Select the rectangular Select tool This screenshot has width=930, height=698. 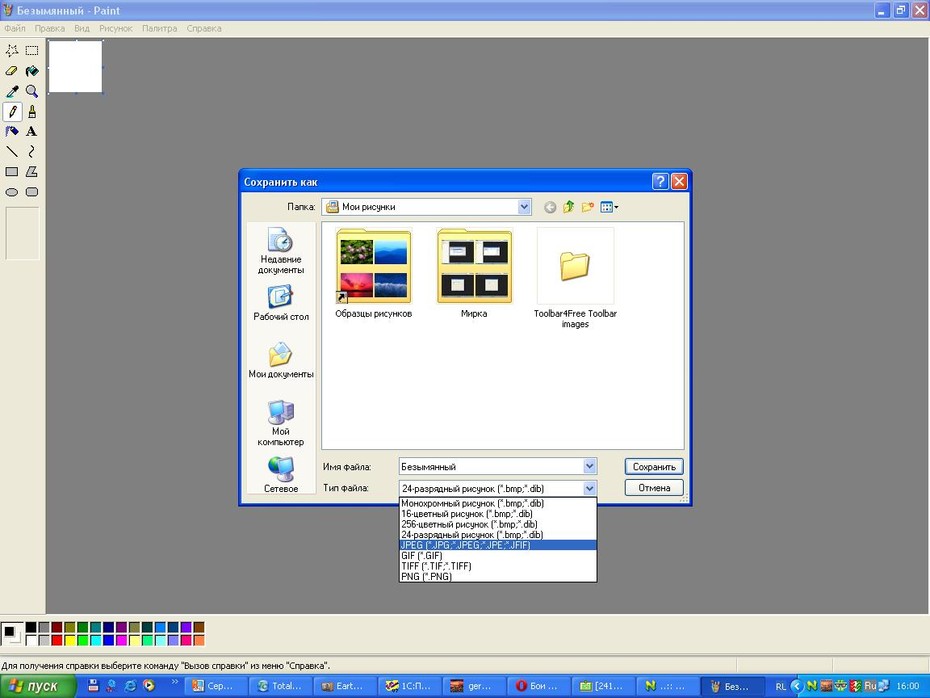[x=32, y=51]
